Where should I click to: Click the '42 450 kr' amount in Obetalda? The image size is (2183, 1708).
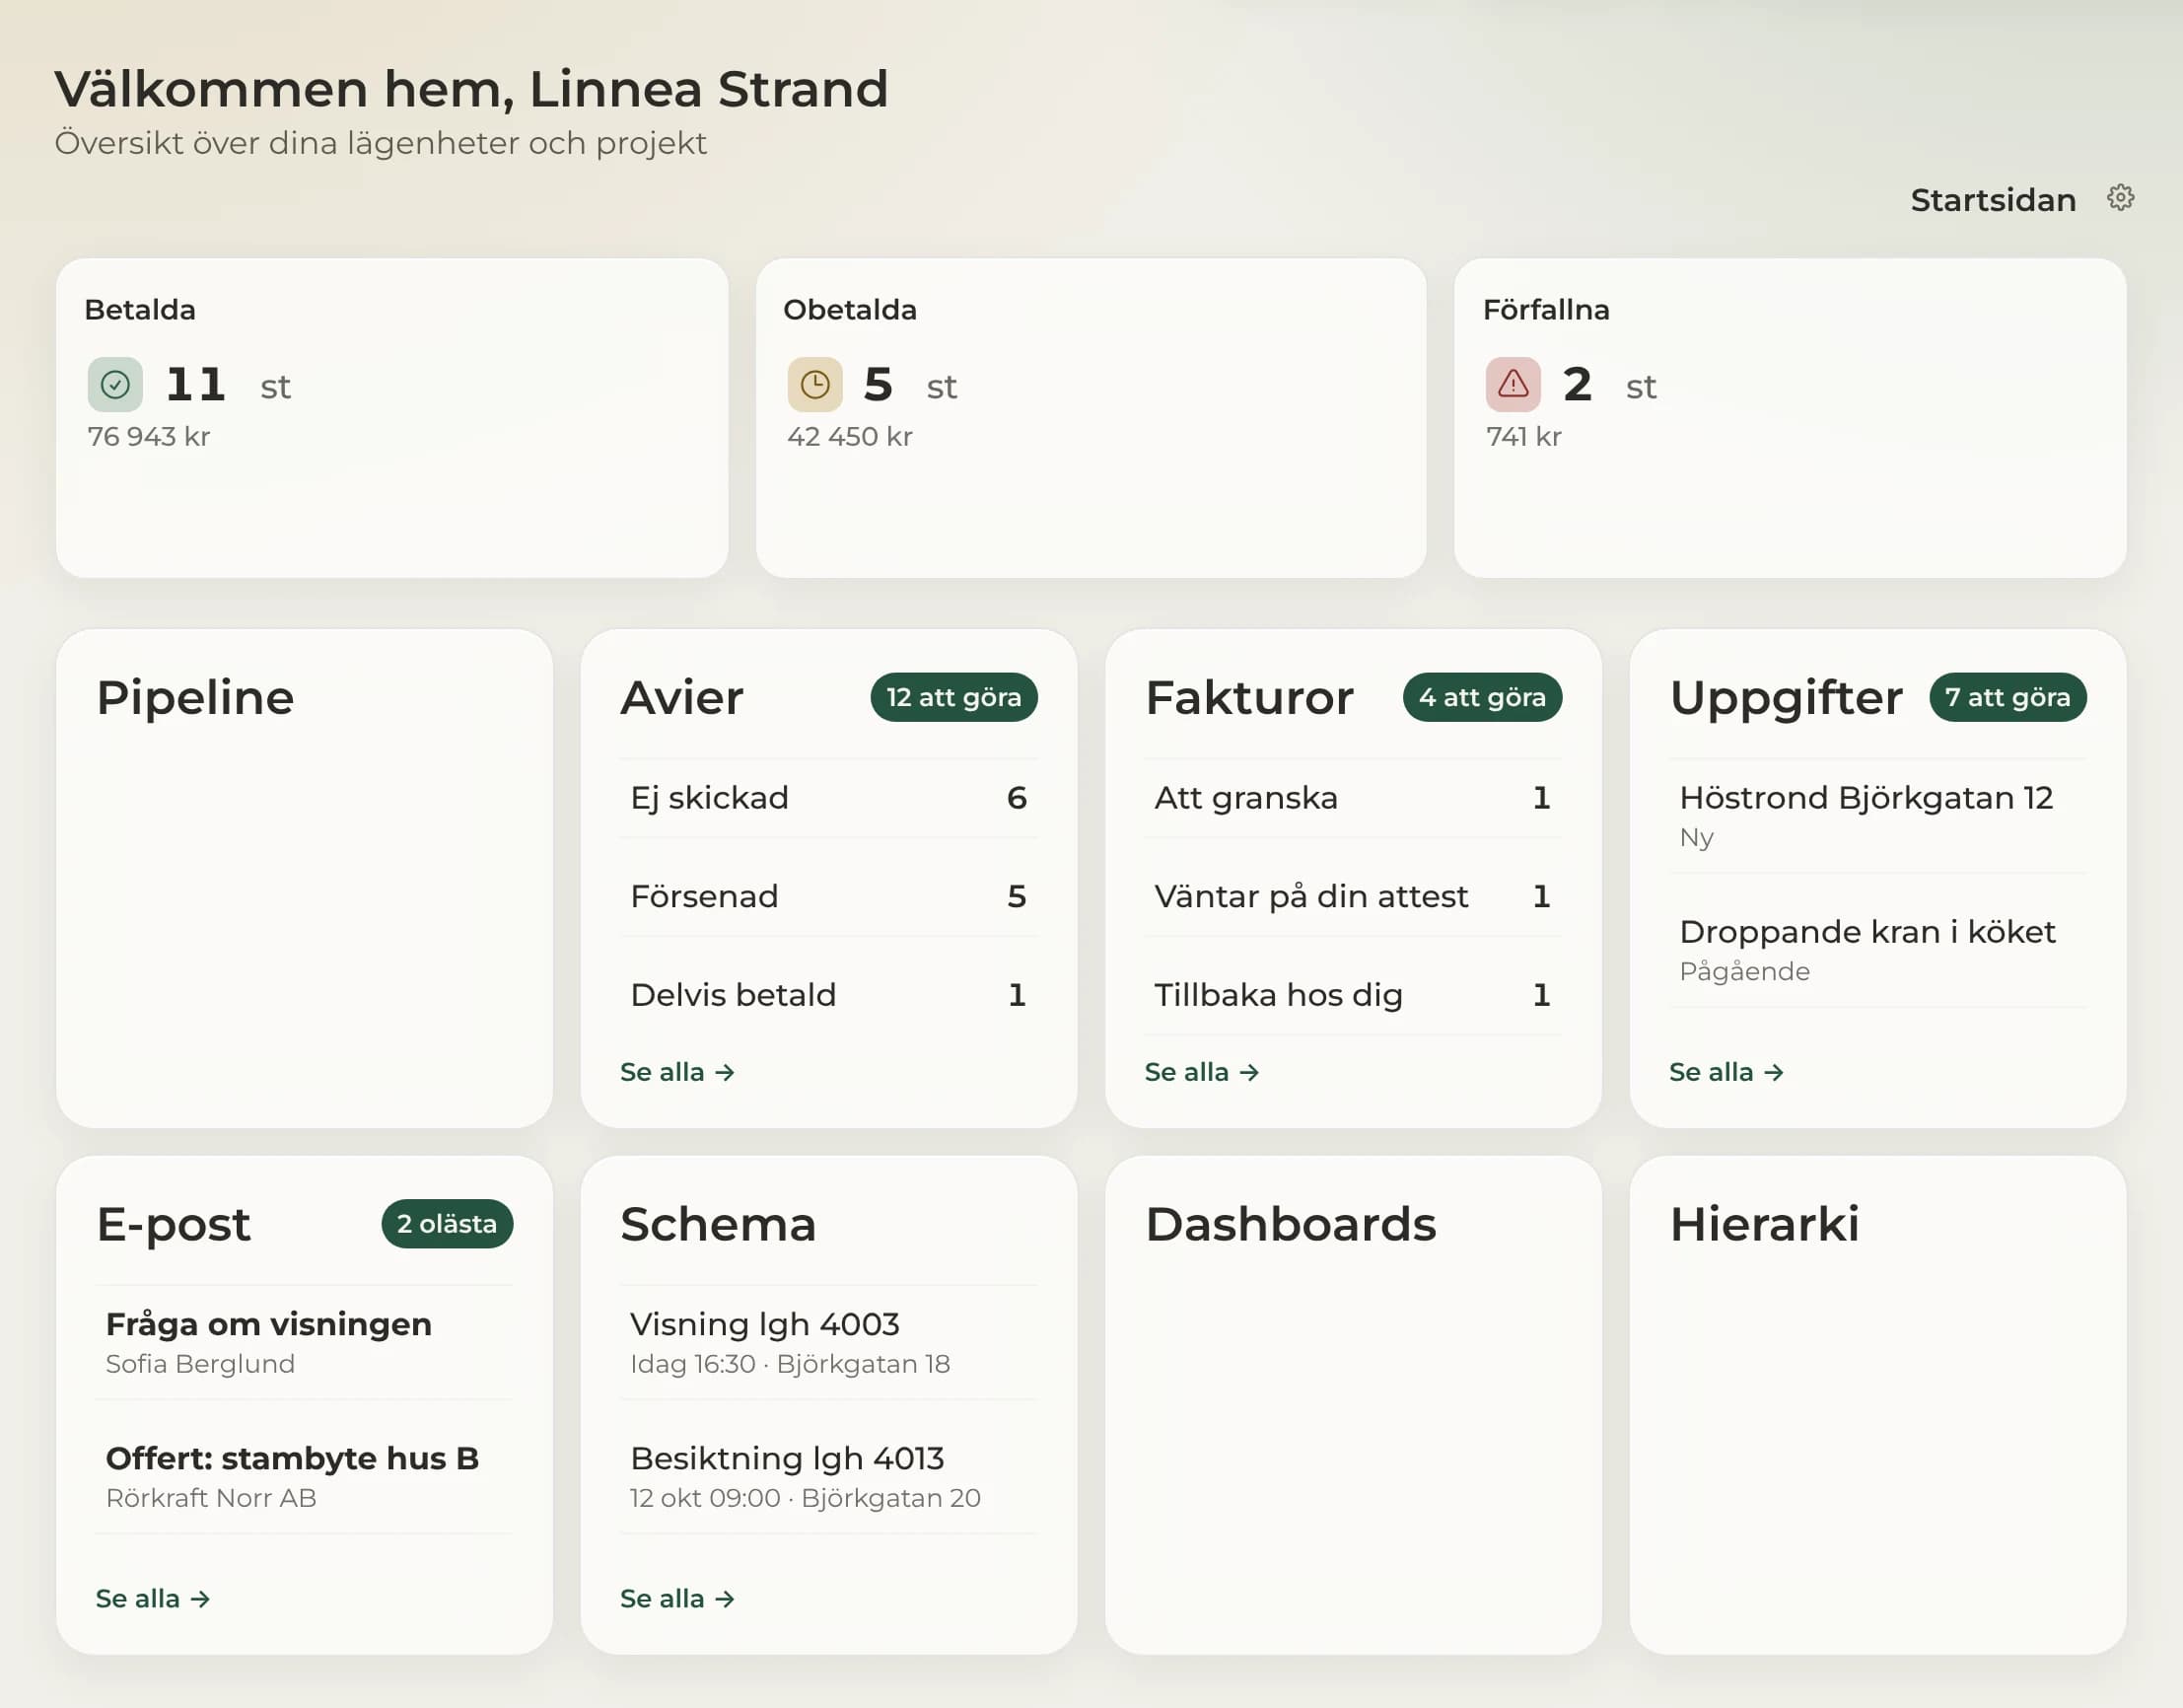(850, 437)
